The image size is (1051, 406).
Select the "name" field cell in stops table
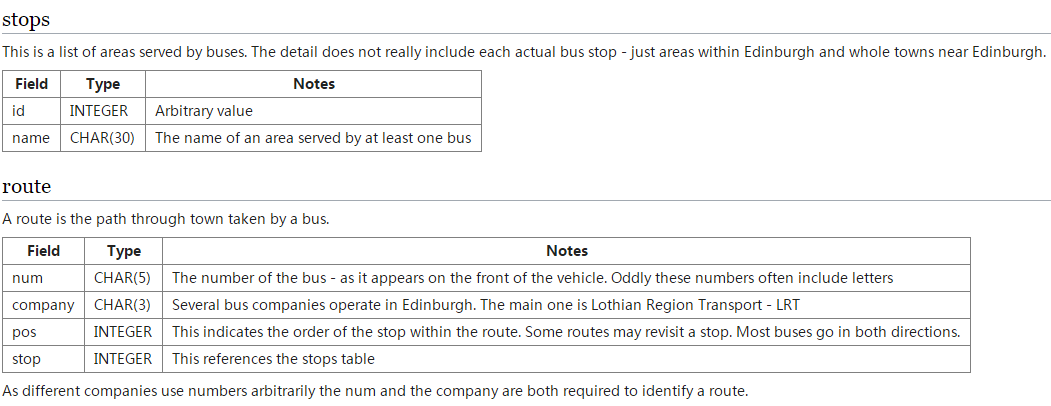[x=31, y=138]
